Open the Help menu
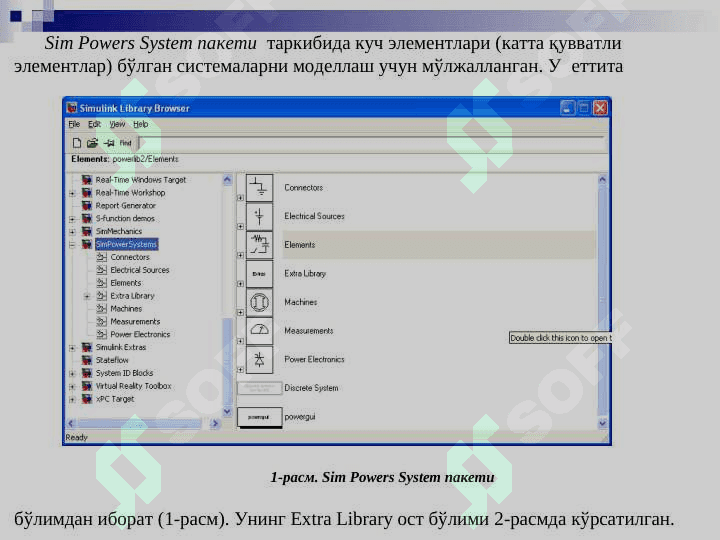The image size is (720, 540). click(141, 124)
